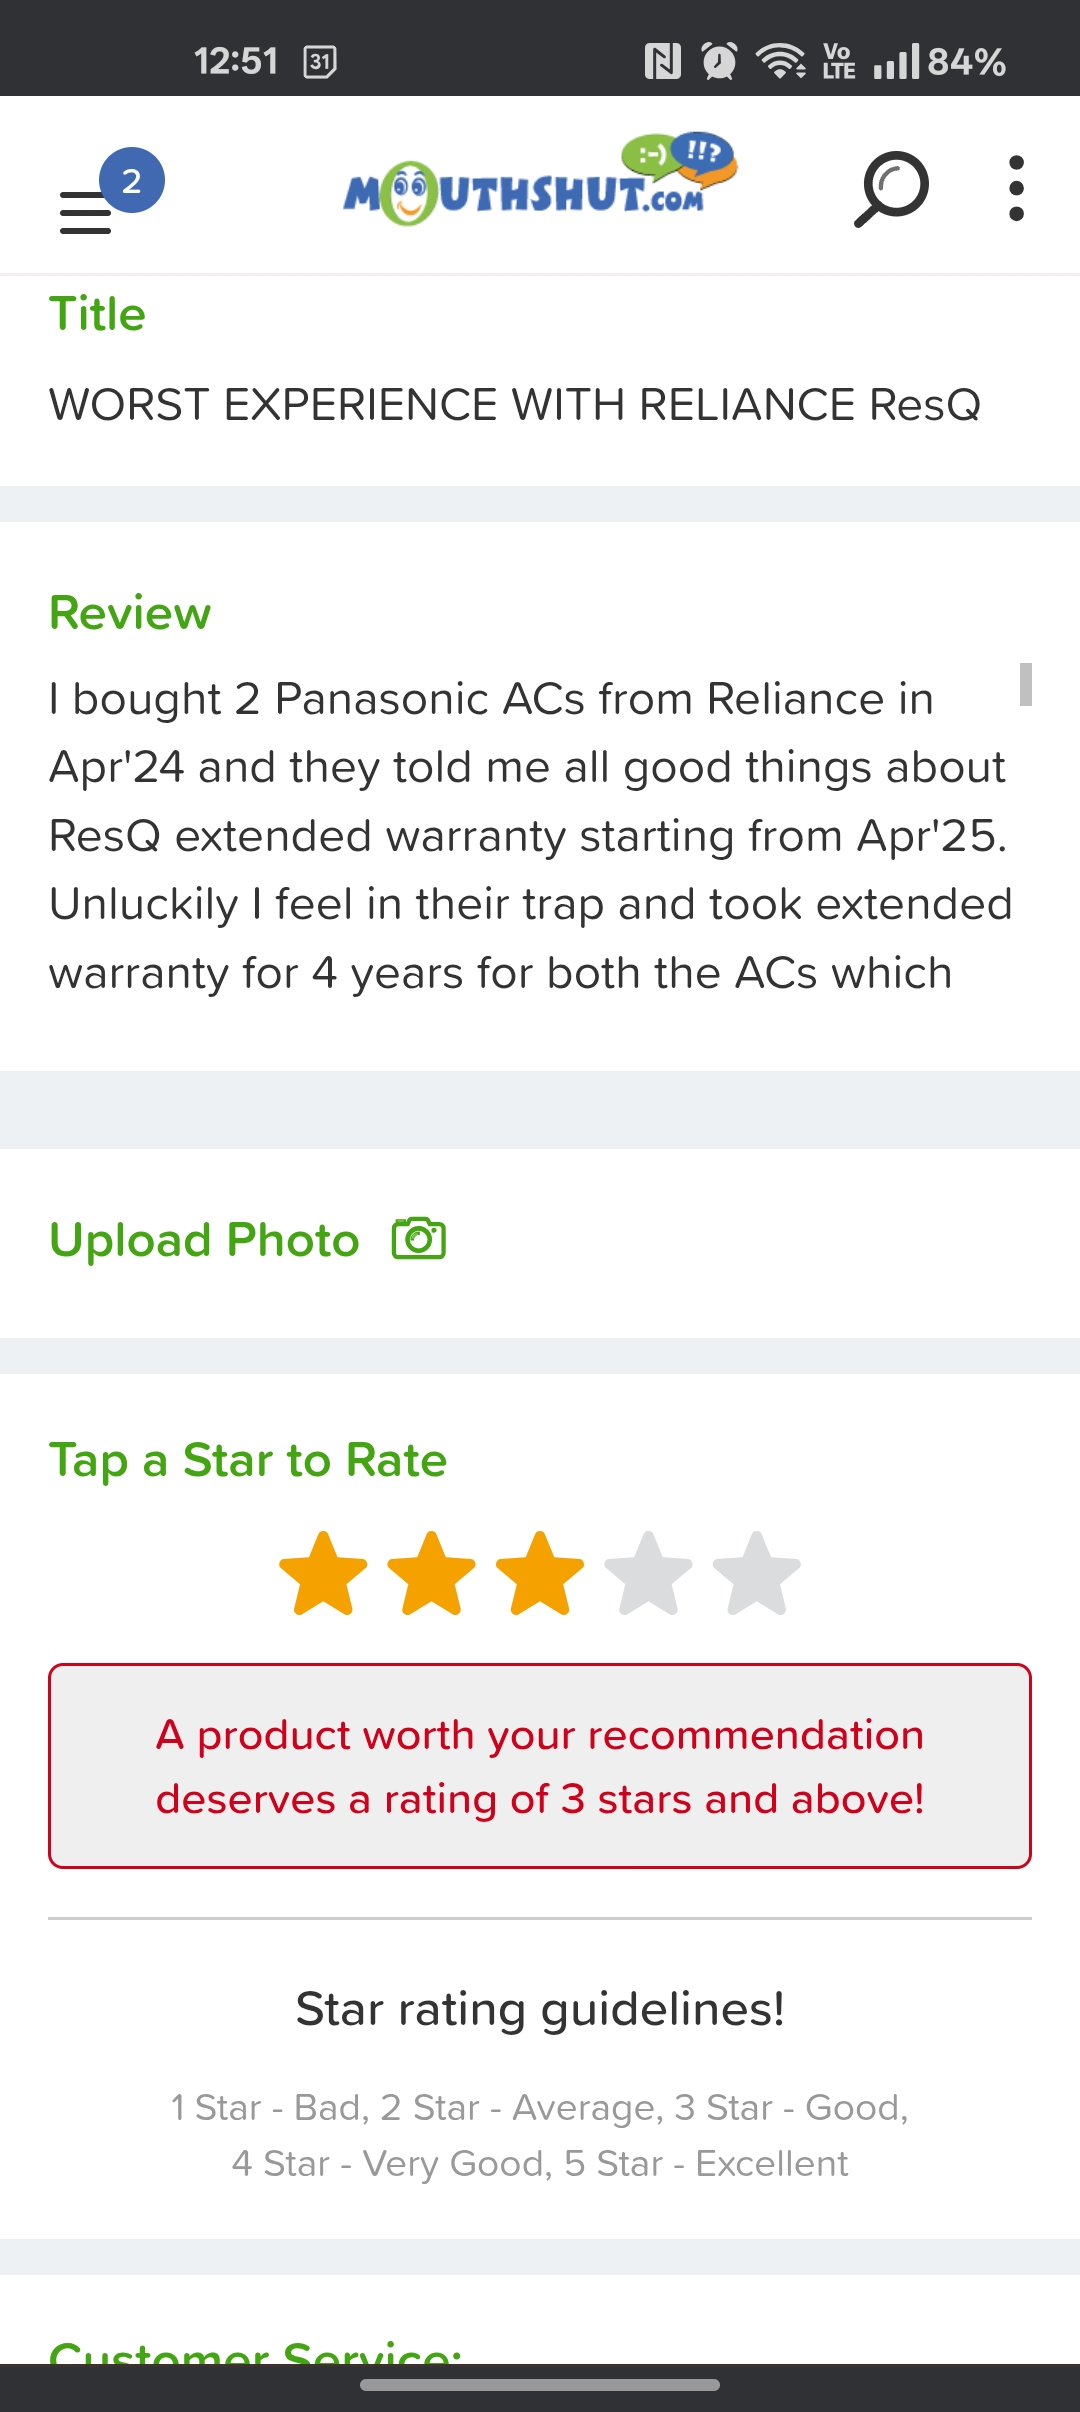The height and width of the screenshot is (2412, 1080).
Task: Click the review text scrollbar handle
Action: [x=1025, y=684]
